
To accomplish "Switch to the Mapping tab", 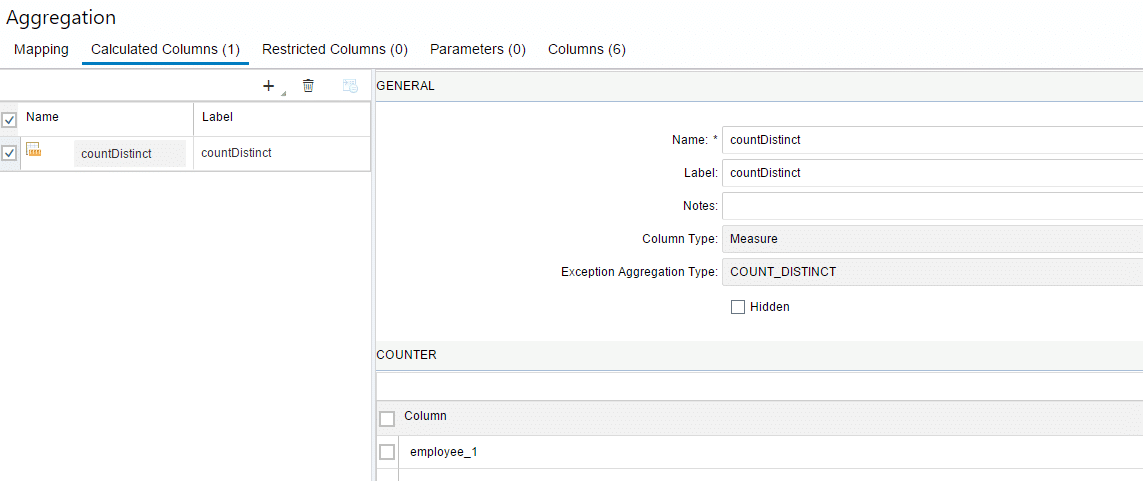I will click(41, 49).
